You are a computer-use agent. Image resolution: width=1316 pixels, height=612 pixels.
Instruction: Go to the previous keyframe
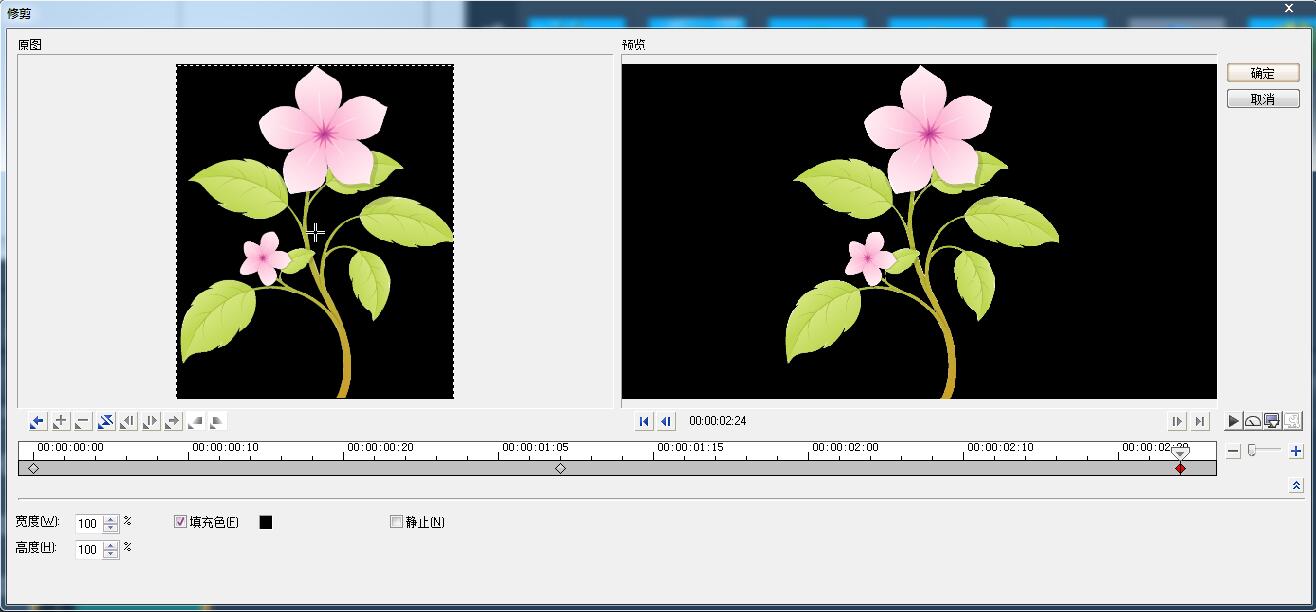tap(38, 422)
